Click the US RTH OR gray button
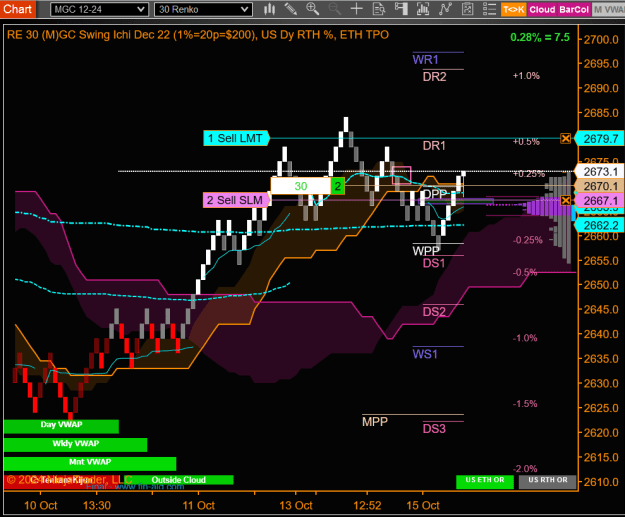 point(548,481)
